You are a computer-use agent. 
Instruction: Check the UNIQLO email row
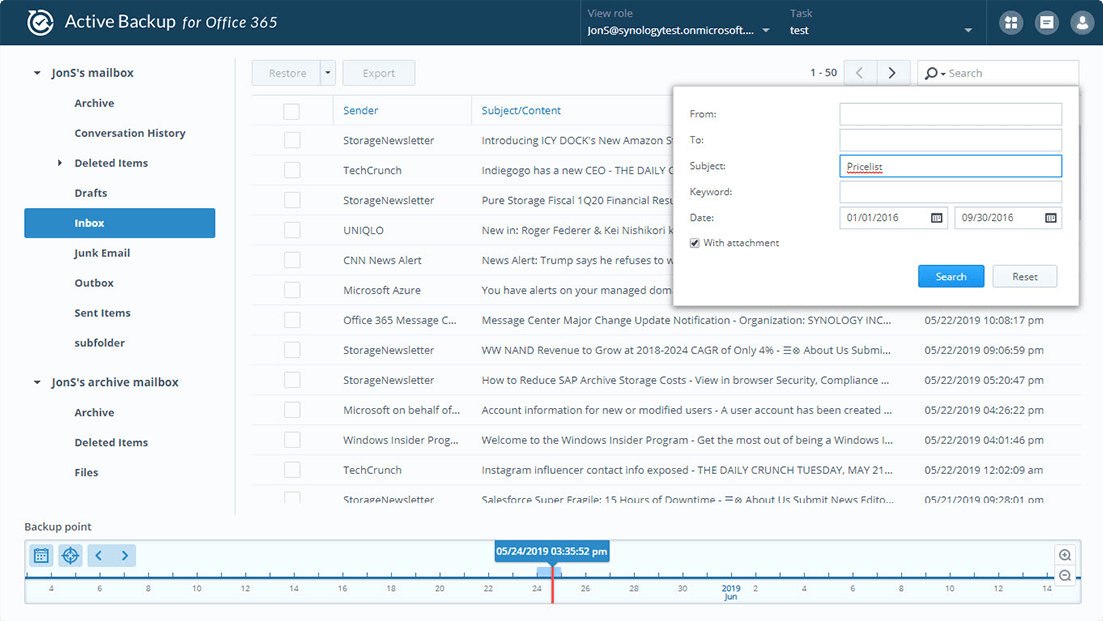point(292,231)
